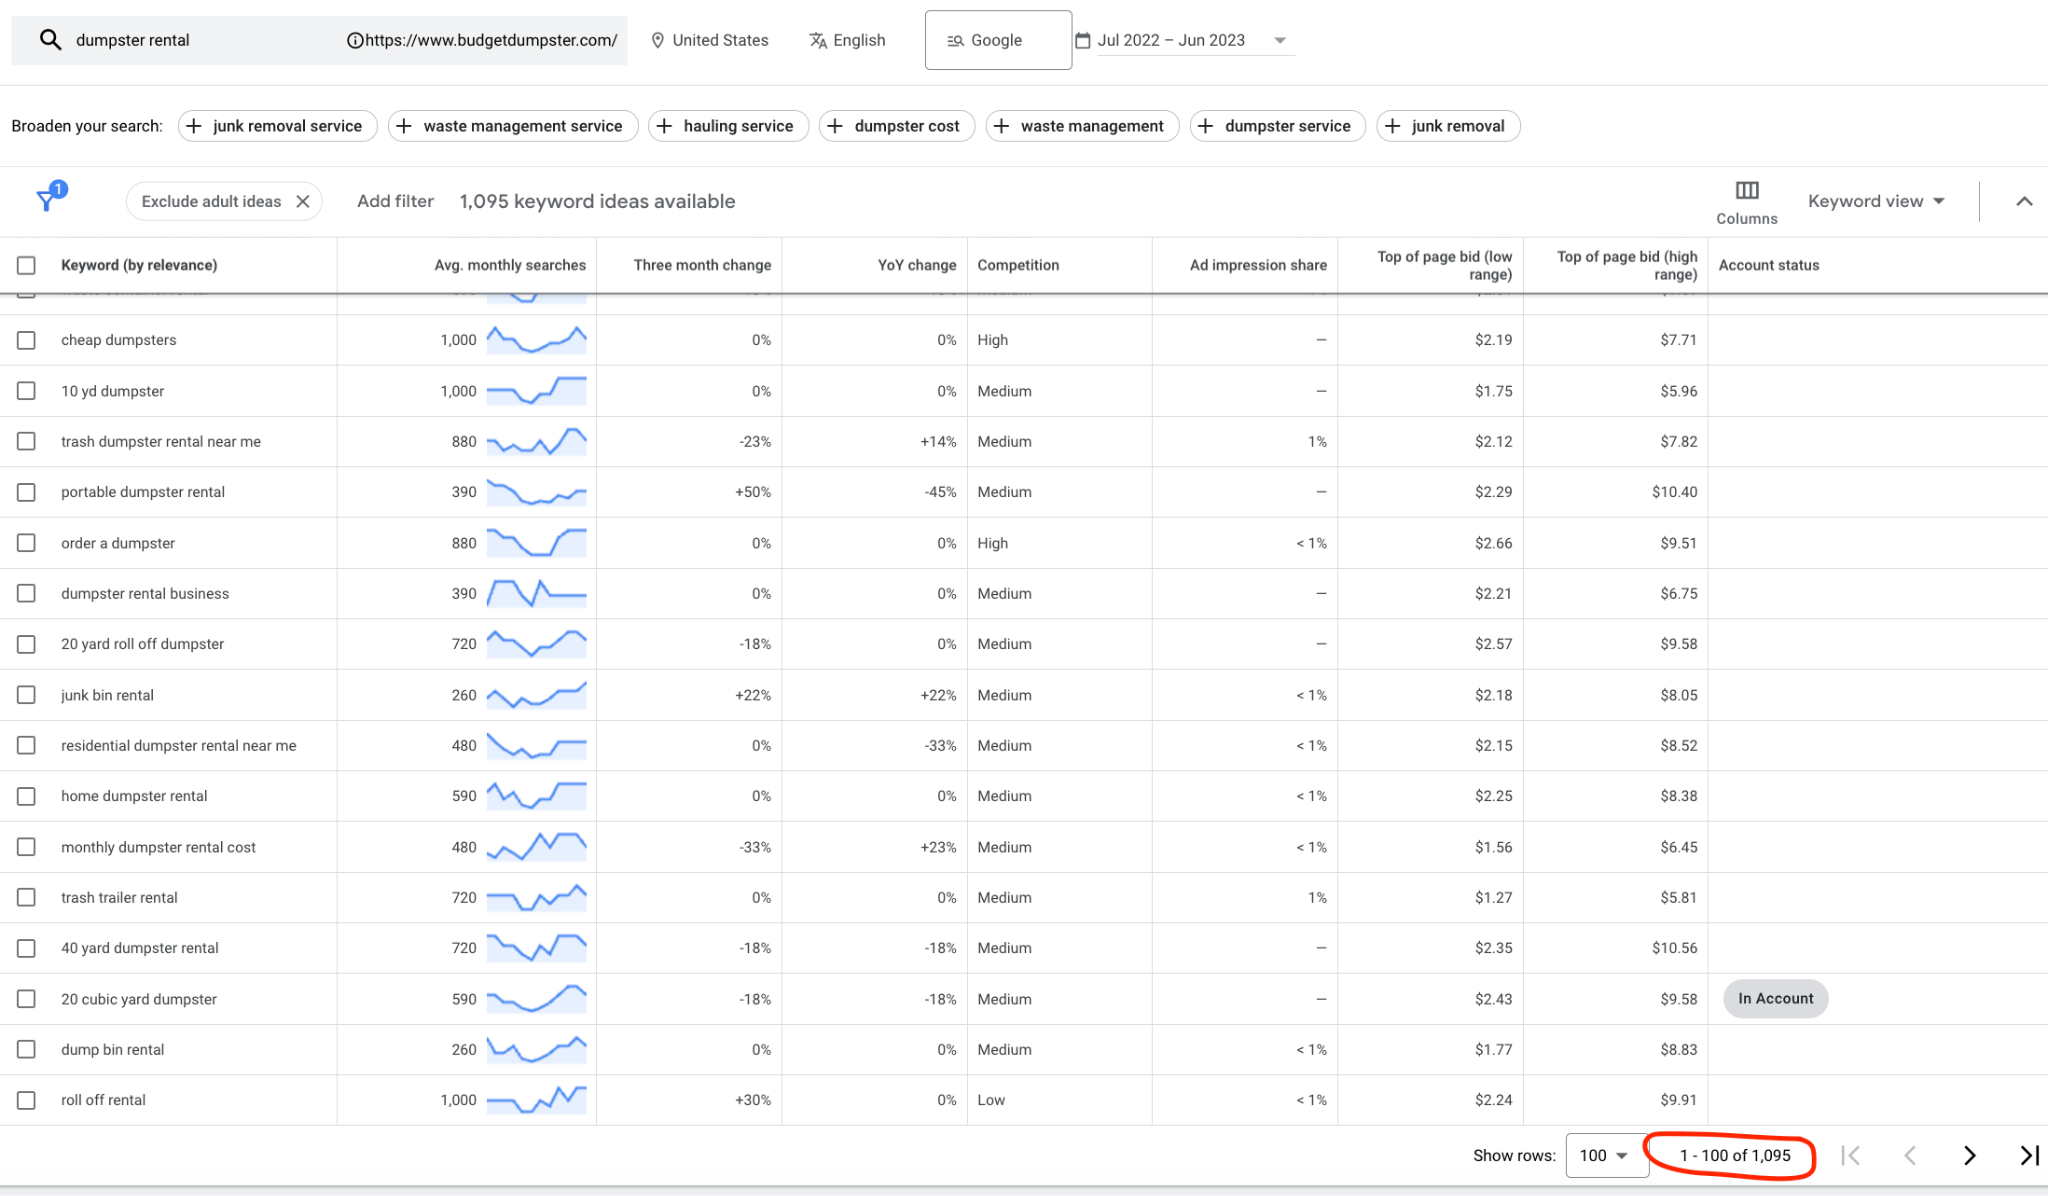Go to the first page of results

[1851, 1156]
